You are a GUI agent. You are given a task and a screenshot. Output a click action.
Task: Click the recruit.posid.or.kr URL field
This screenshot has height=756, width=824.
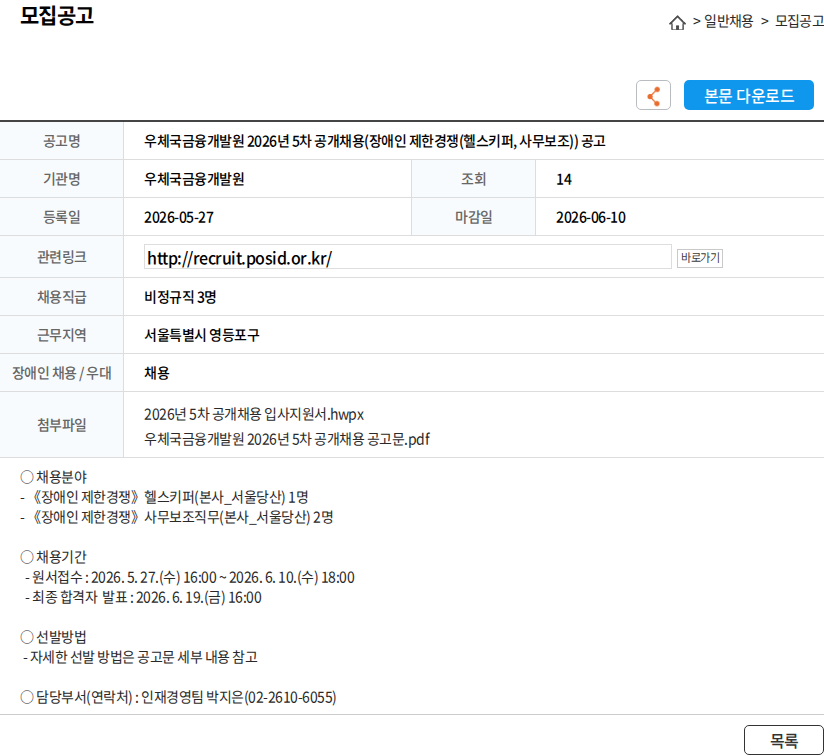point(408,257)
